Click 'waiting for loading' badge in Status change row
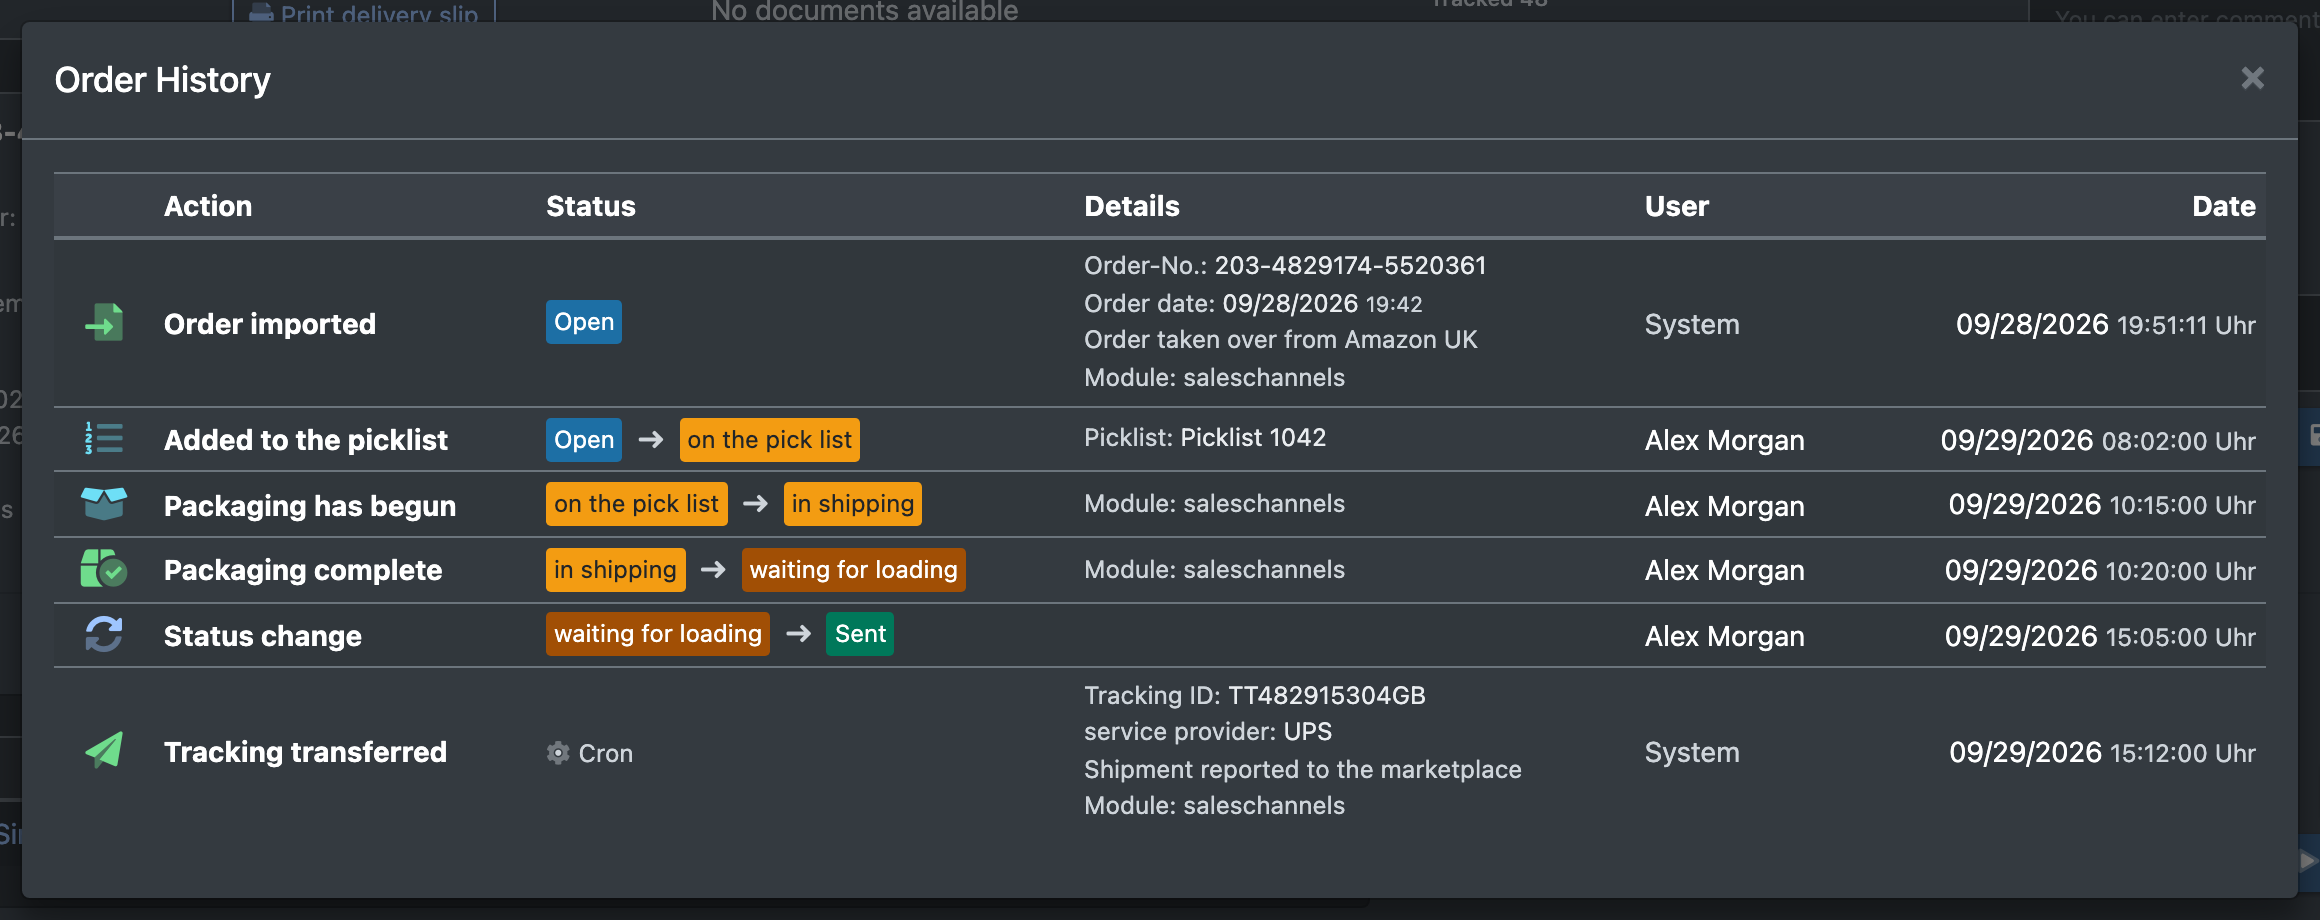Screen dimensions: 2320x920 click(658, 634)
